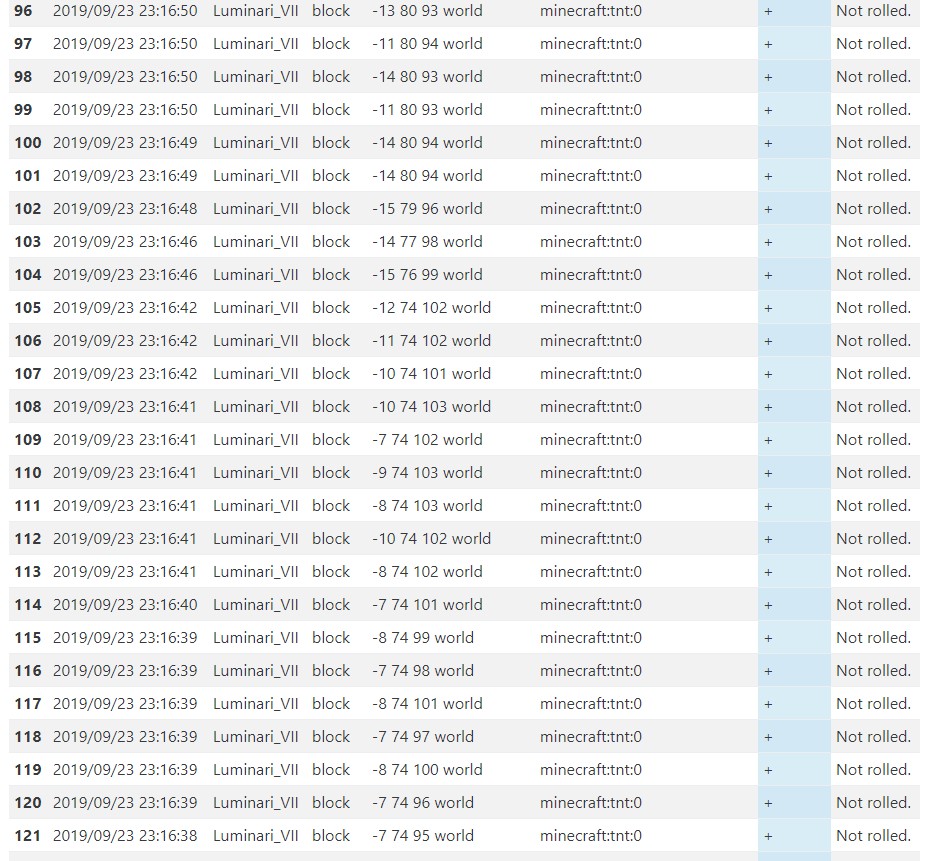
Task: Click Luminari_VII player name in row 107
Action: coord(255,374)
